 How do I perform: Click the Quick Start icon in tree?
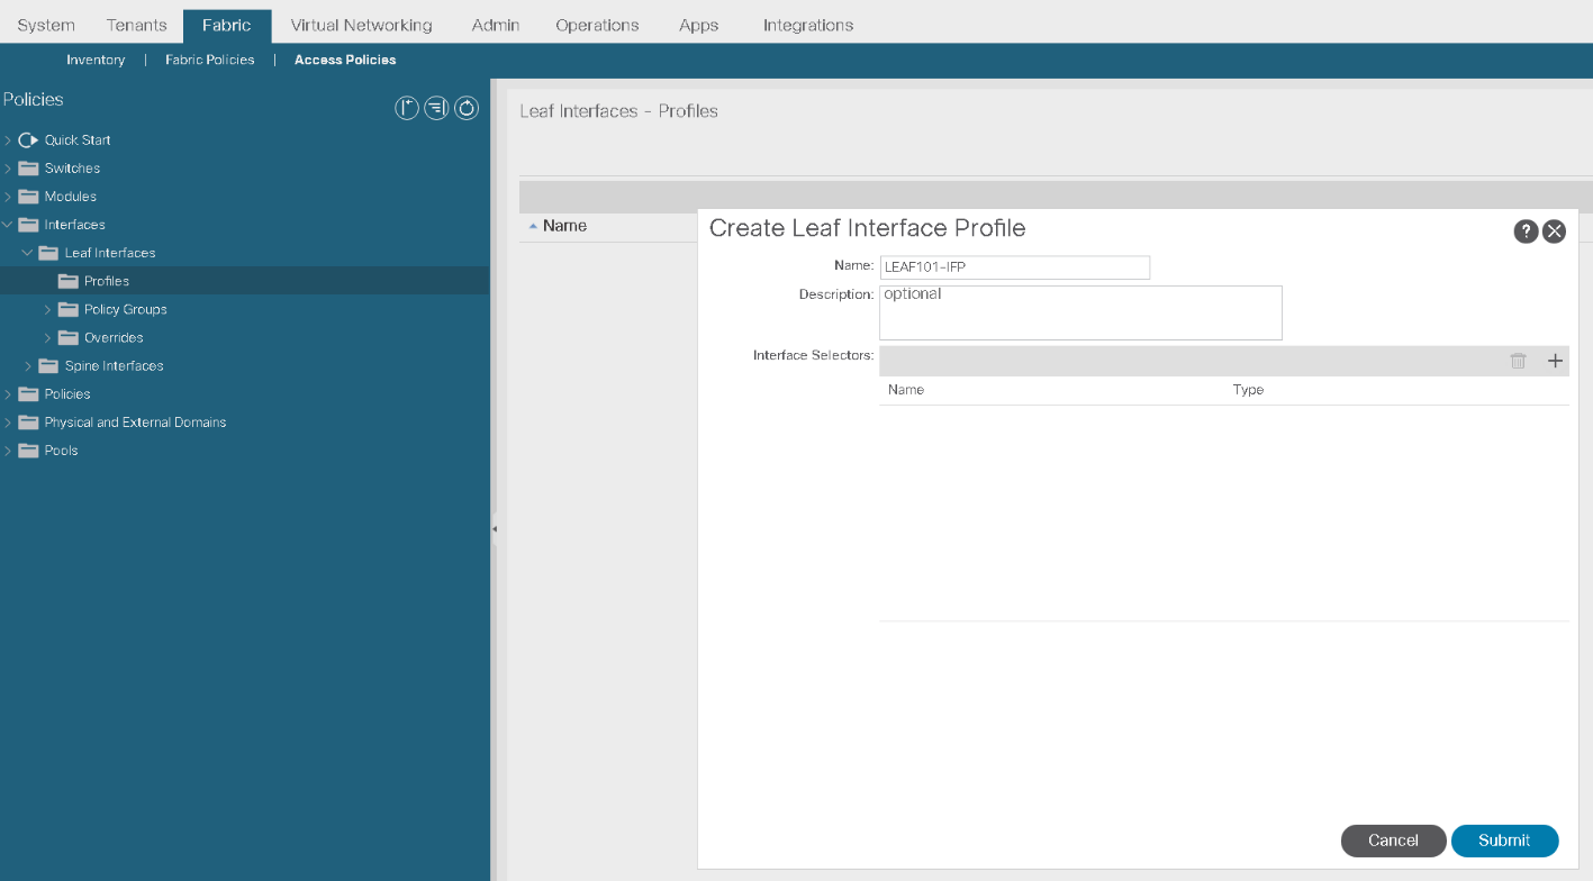click(28, 140)
